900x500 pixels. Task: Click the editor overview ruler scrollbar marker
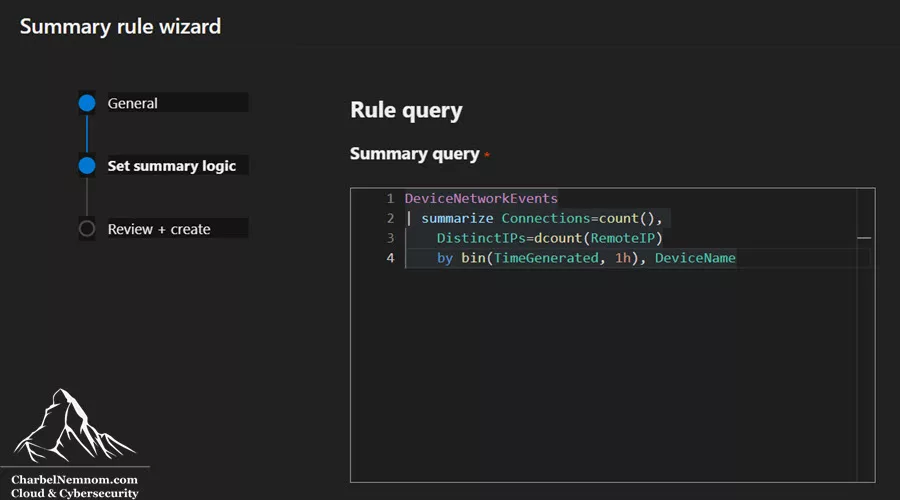click(864, 238)
